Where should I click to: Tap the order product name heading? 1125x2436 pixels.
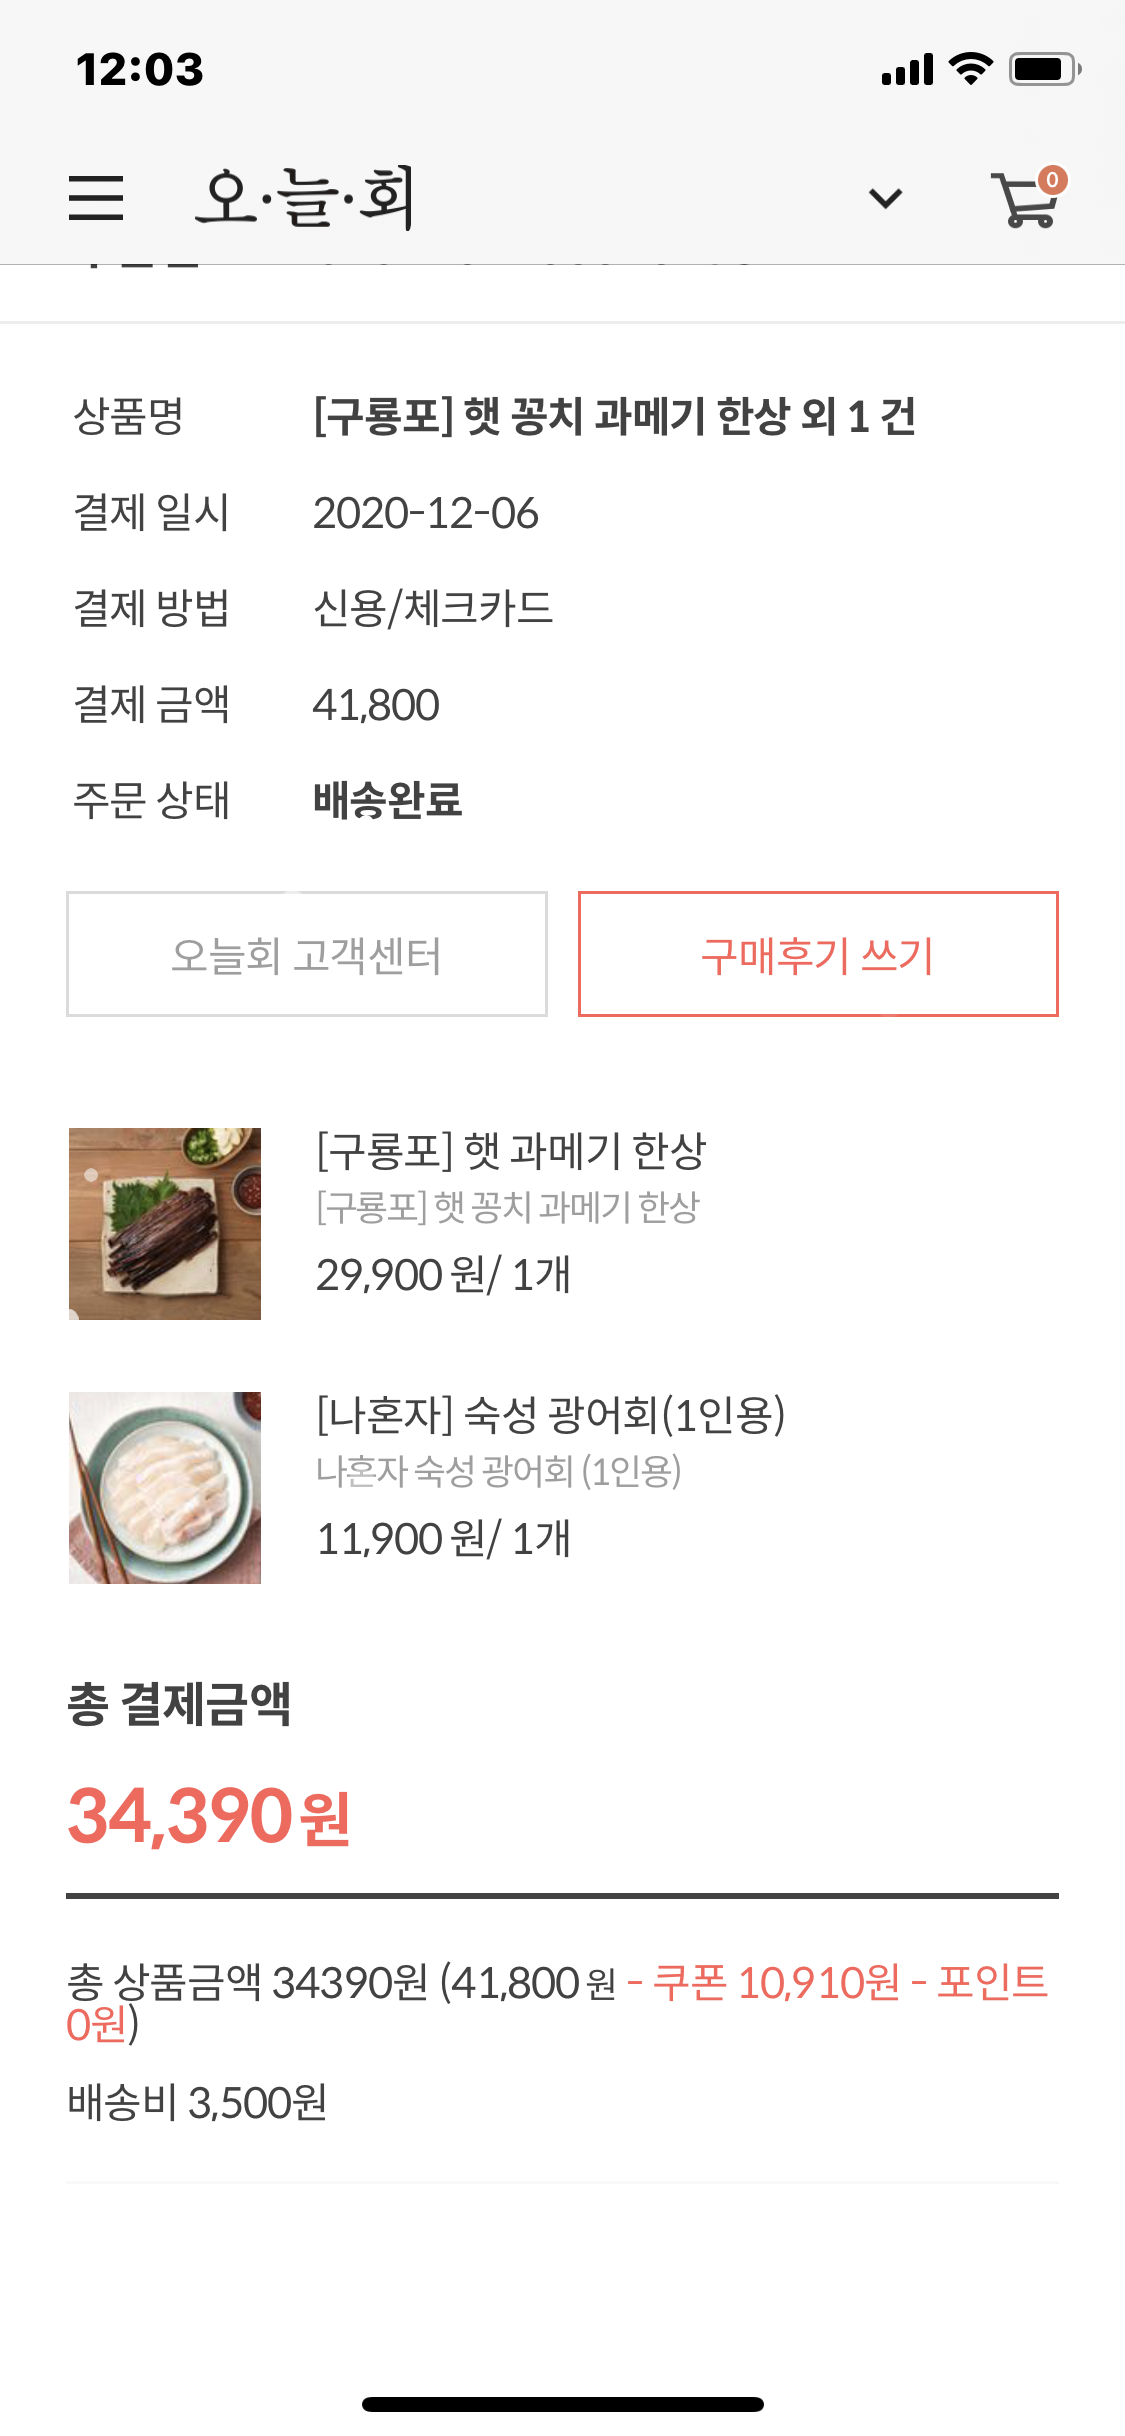pyautogui.click(x=614, y=416)
